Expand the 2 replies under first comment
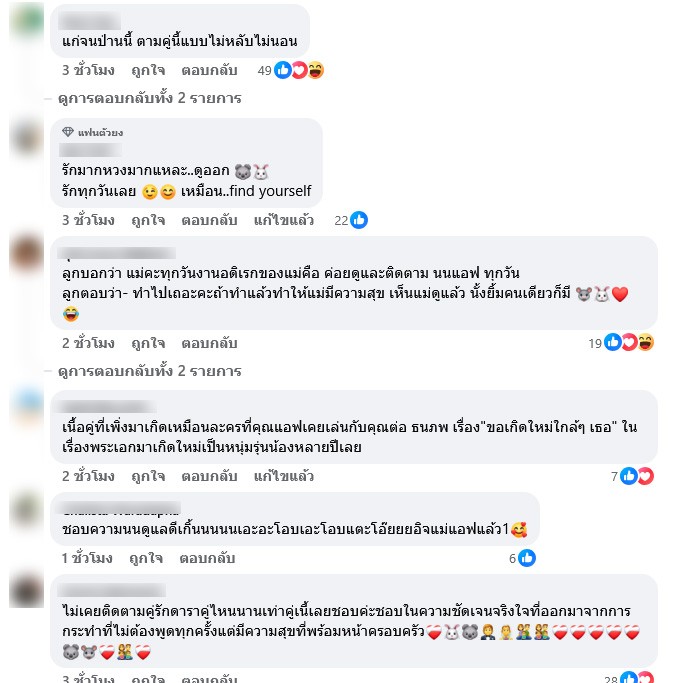 [x=150, y=98]
